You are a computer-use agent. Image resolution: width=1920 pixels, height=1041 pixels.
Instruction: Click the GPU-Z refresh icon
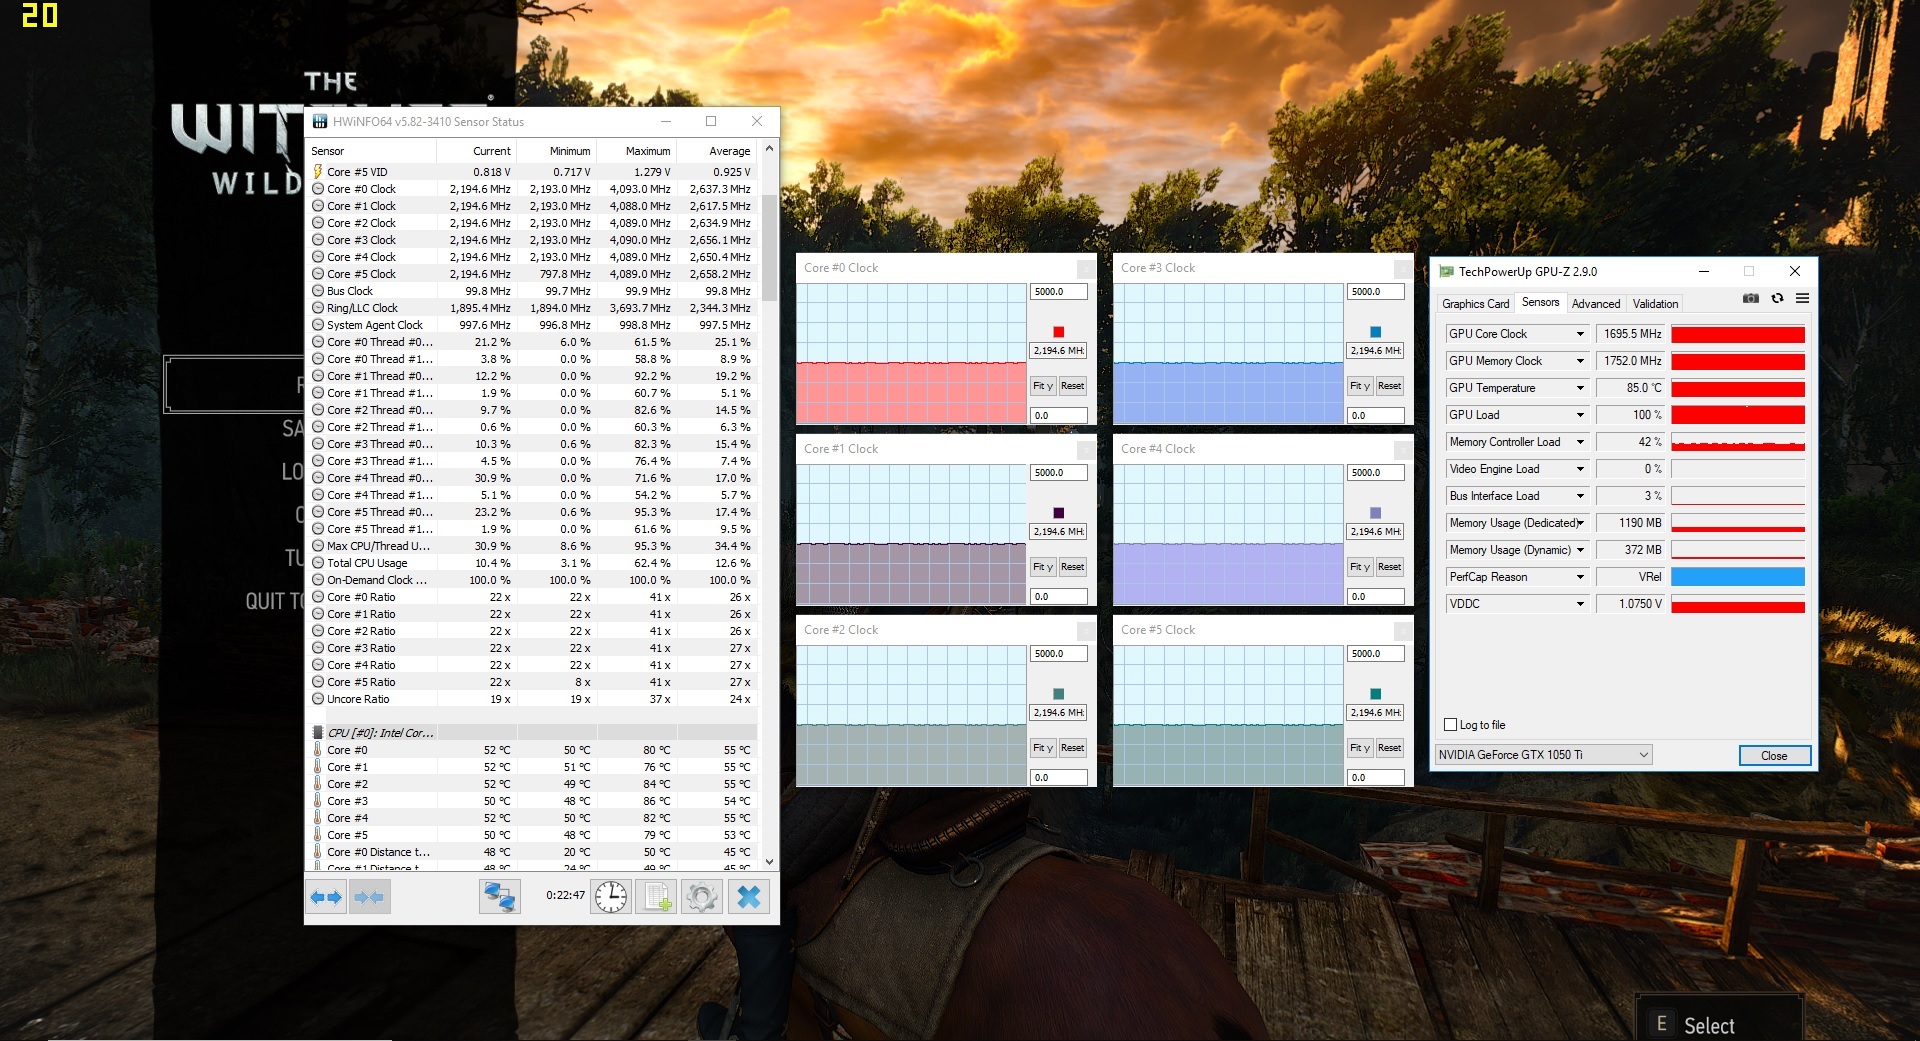[1777, 298]
